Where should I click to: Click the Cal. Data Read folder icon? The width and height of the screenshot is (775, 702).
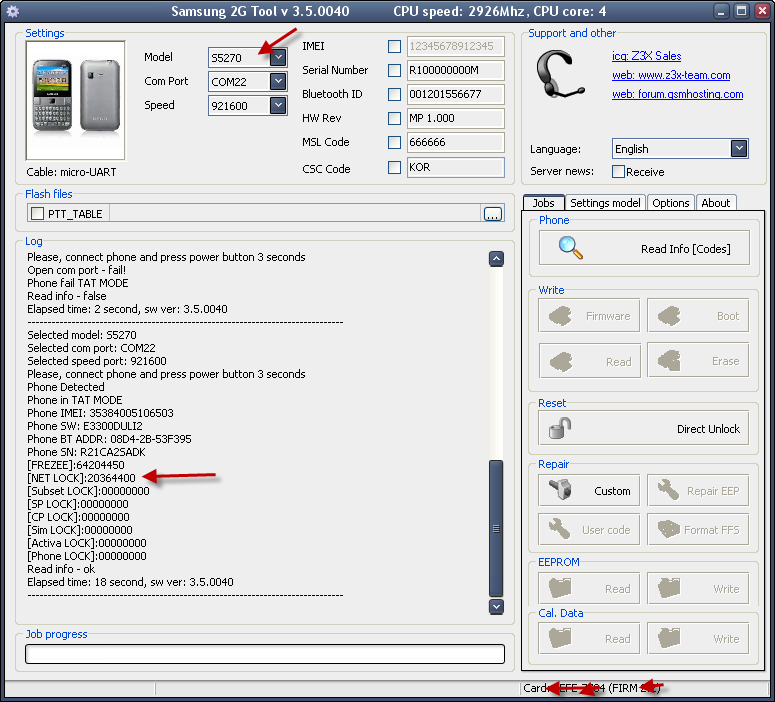tap(560, 638)
